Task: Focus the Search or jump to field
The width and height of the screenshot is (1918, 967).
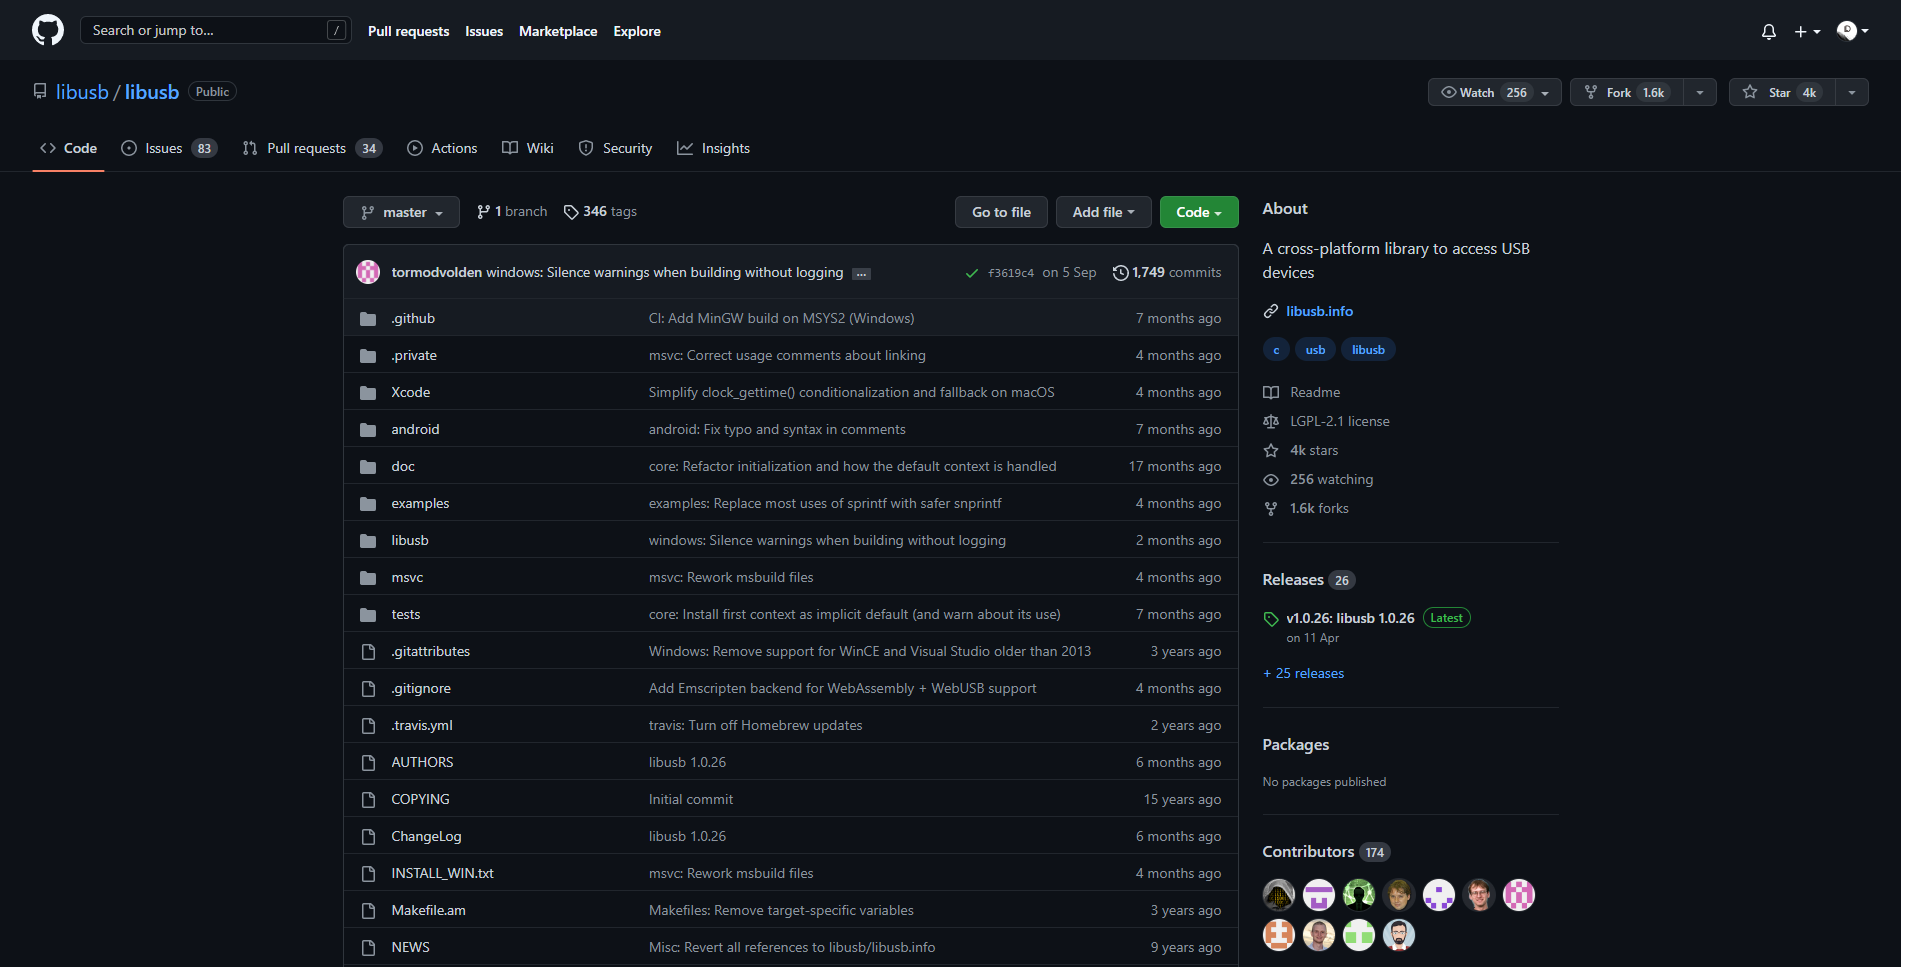Action: click(215, 30)
